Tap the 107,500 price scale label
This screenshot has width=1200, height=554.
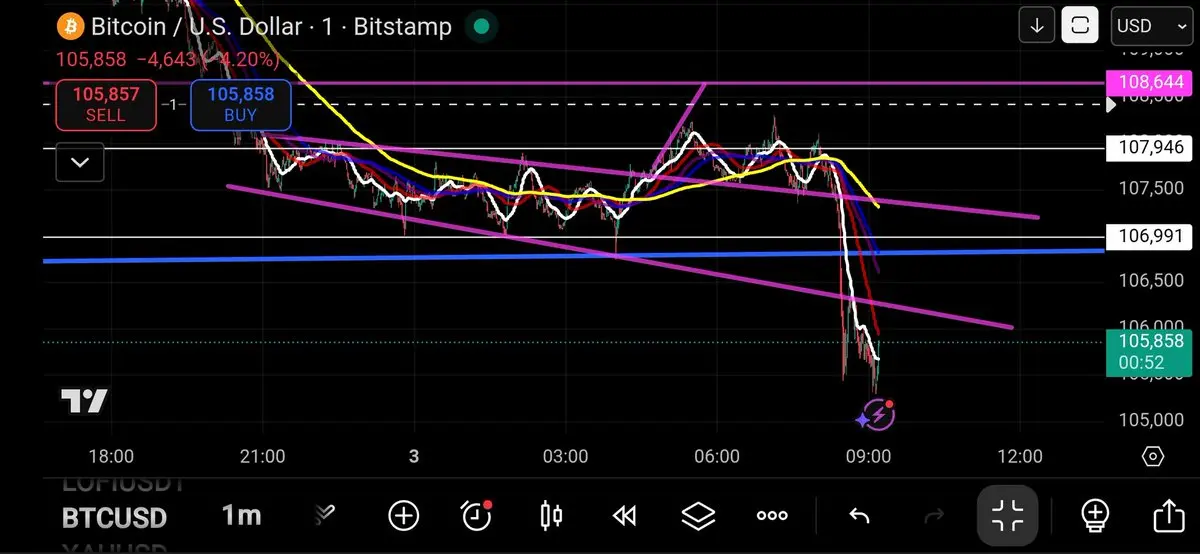point(1150,189)
